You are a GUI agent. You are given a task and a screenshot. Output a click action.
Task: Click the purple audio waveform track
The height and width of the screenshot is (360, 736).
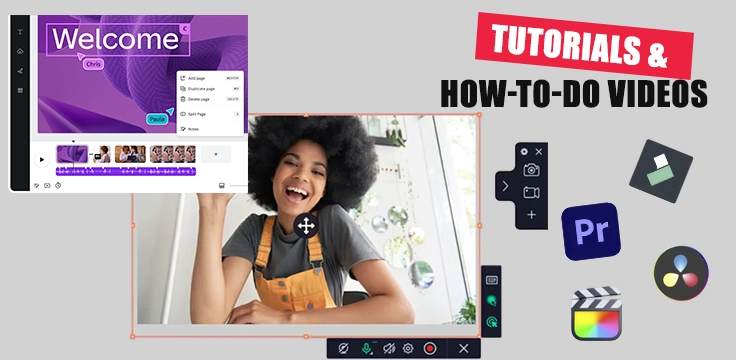tap(126, 172)
